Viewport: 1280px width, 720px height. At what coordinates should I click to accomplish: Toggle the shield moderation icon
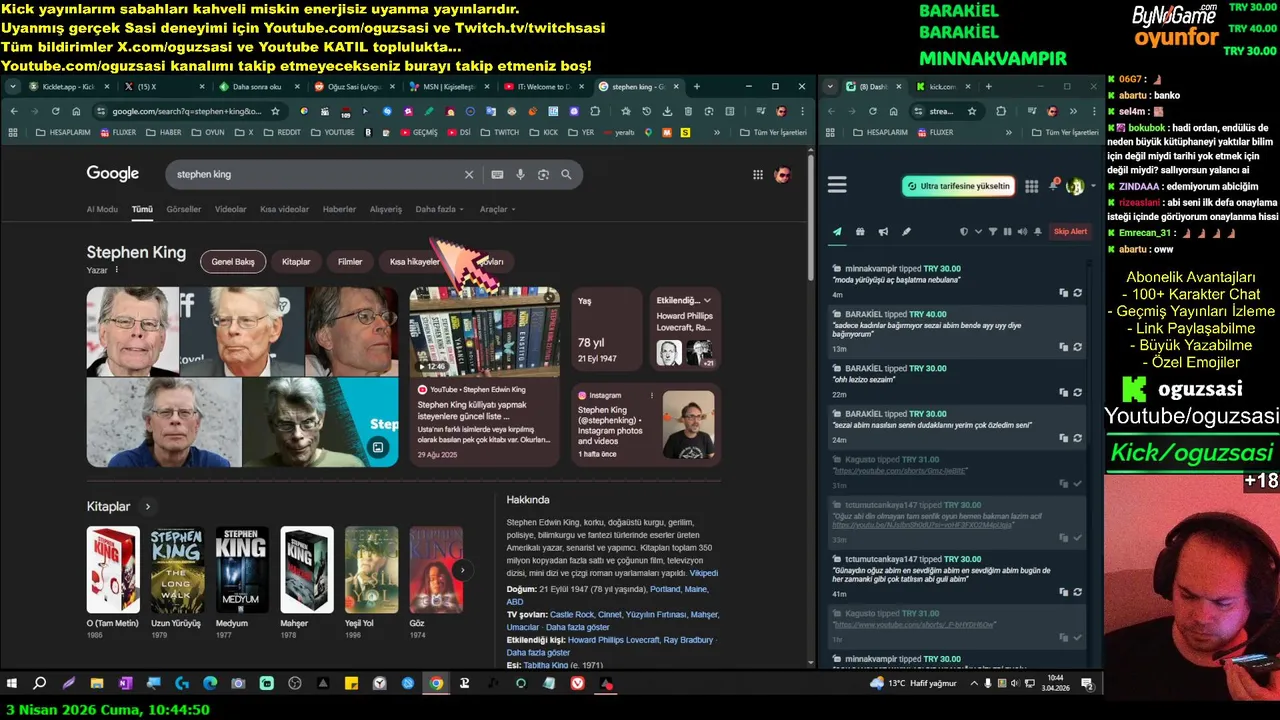tap(964, 232)
